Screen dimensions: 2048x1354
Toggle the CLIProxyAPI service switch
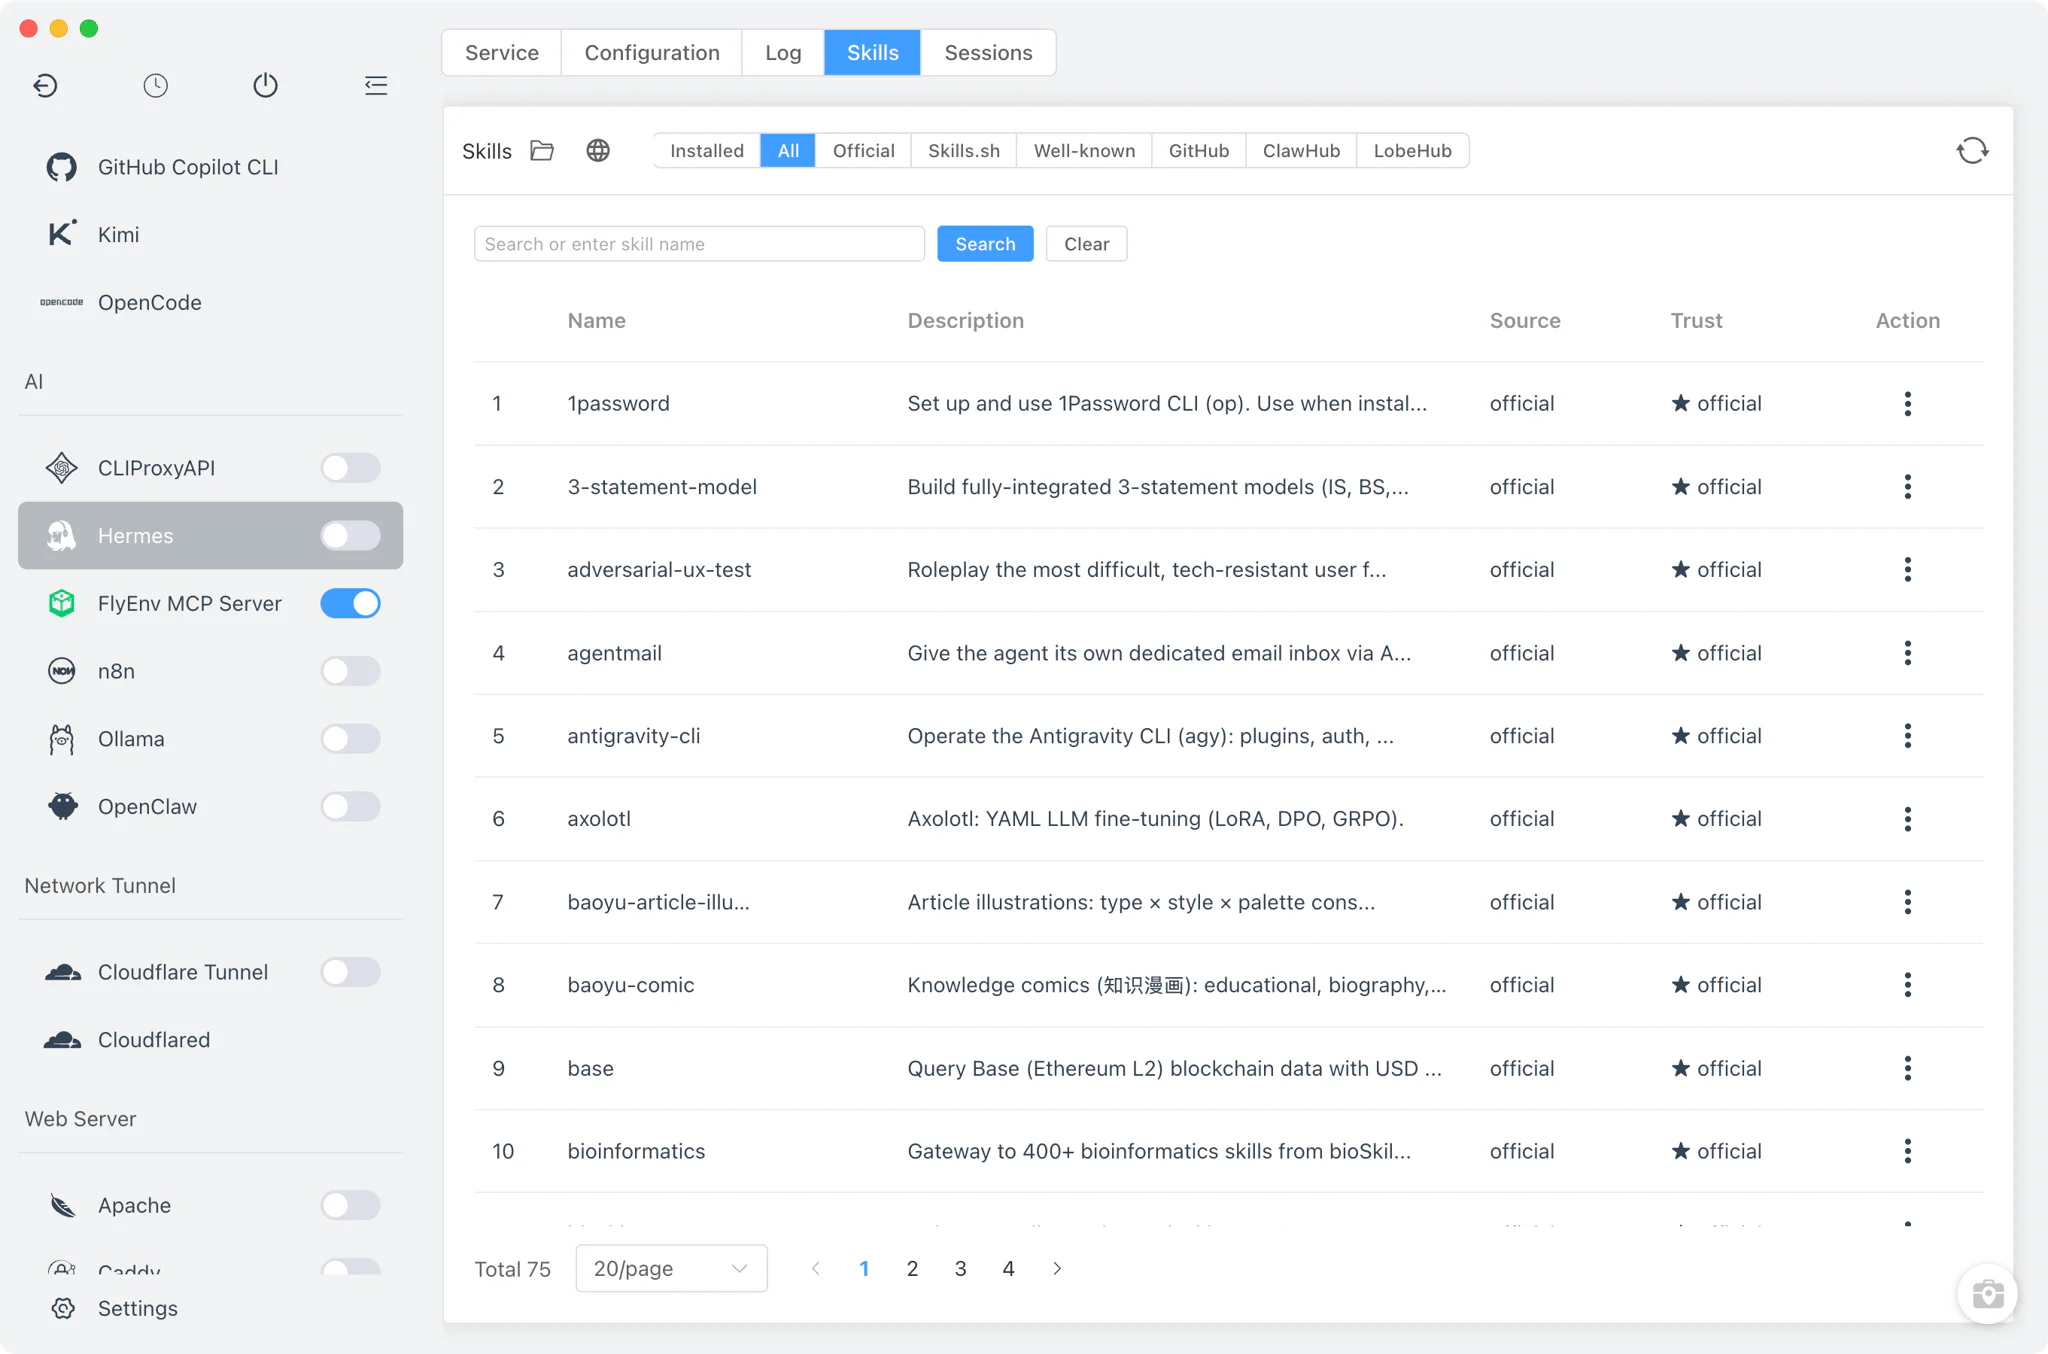(x=350, y=468)
